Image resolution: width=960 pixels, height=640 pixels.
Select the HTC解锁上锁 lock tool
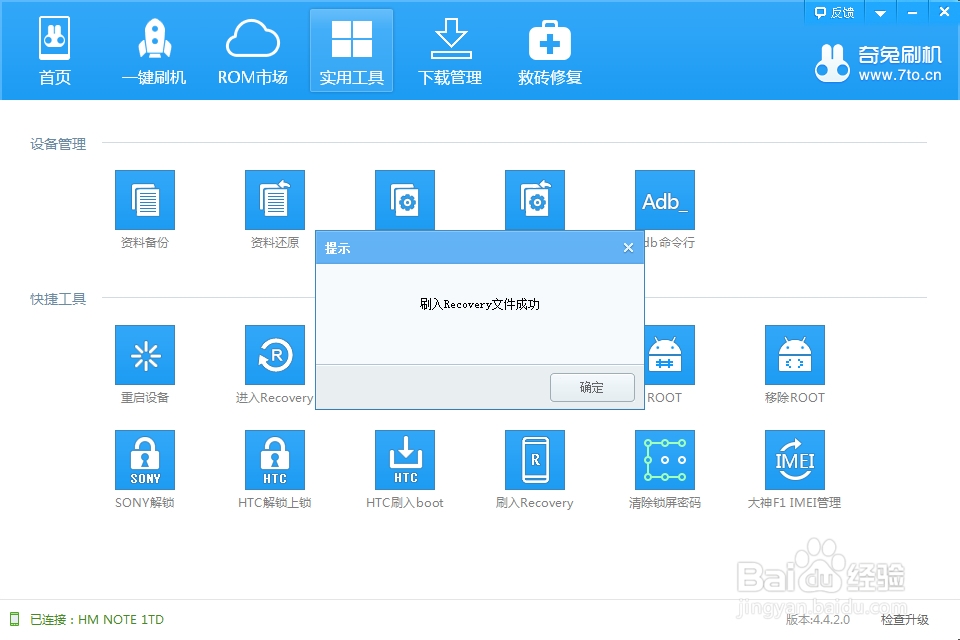(x=275, y=460)
